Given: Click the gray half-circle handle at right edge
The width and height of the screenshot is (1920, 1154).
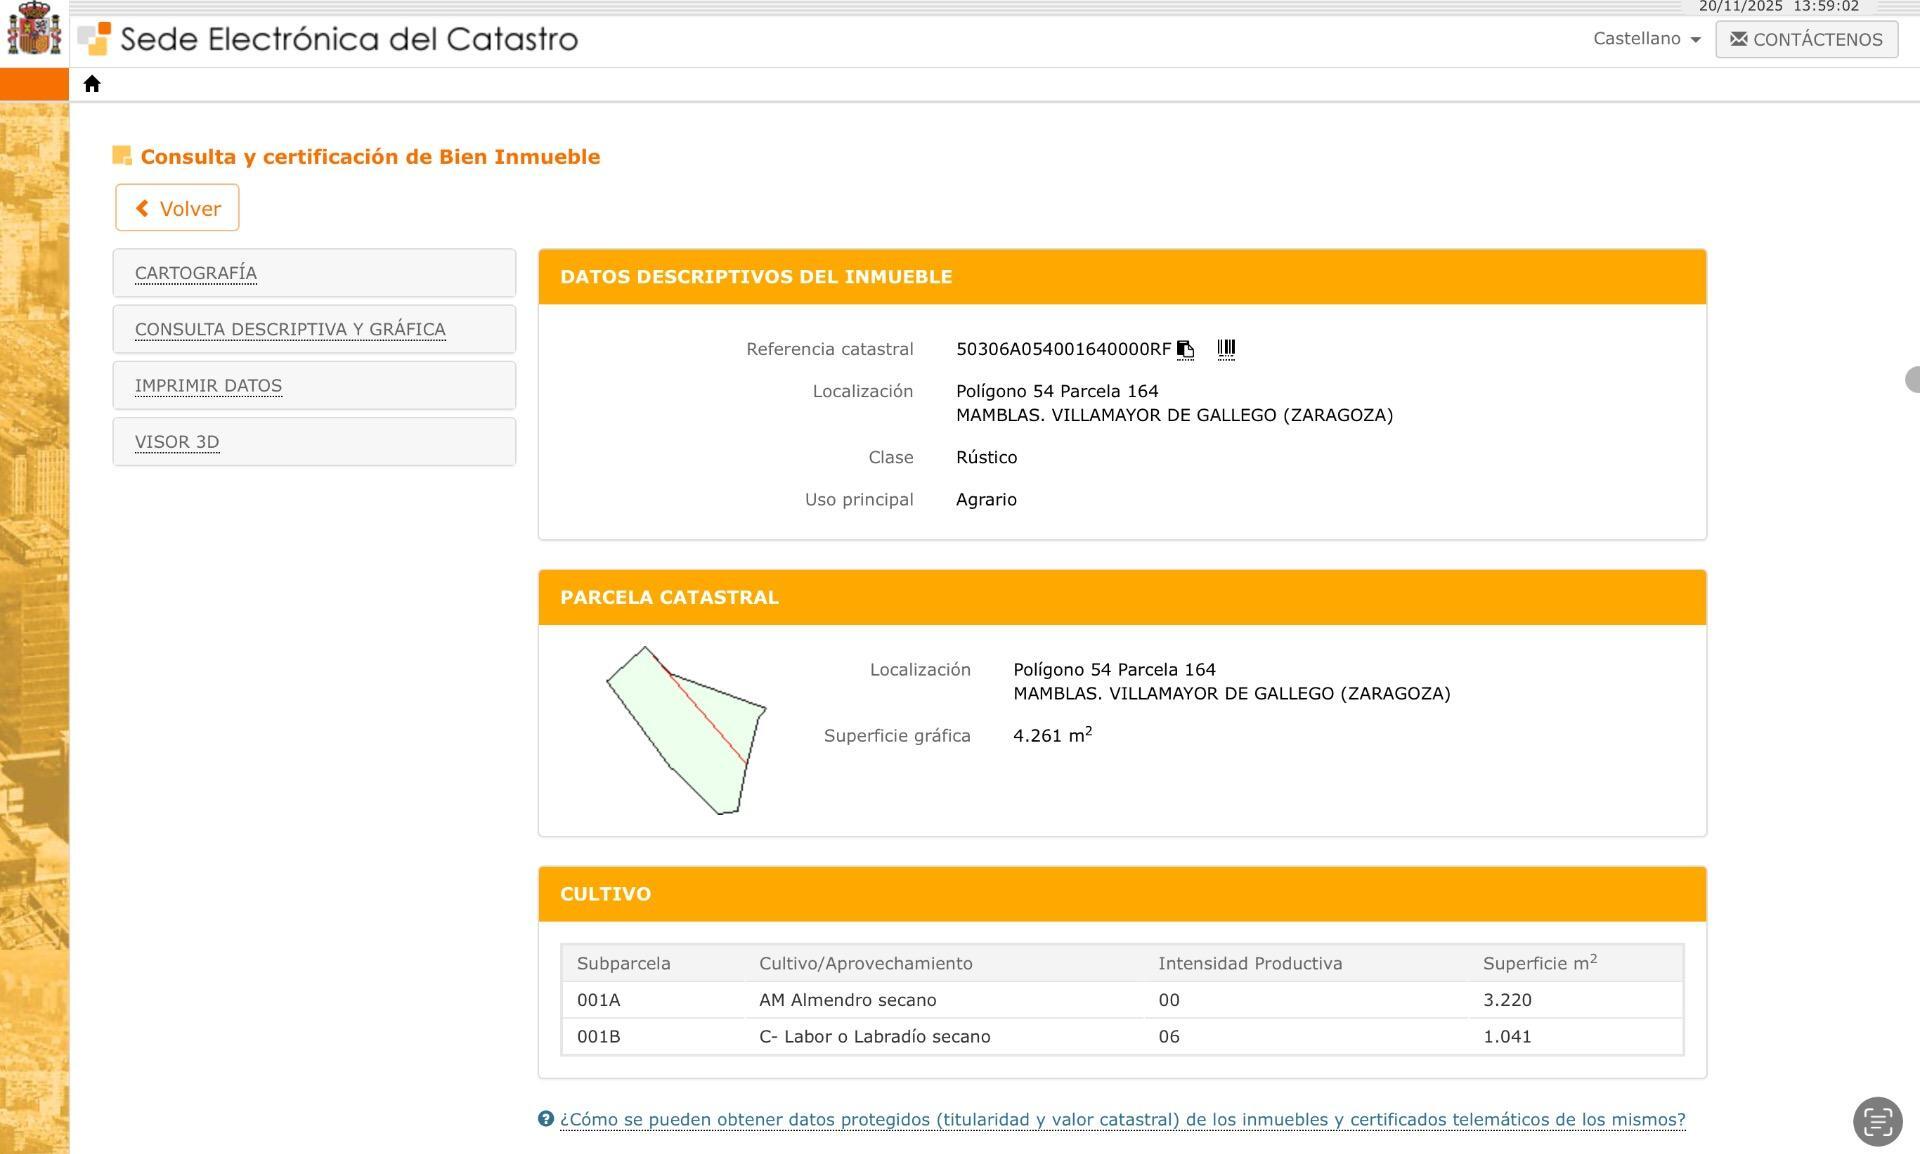Looking at the screenshot, I should click(x=1912, y=380).
